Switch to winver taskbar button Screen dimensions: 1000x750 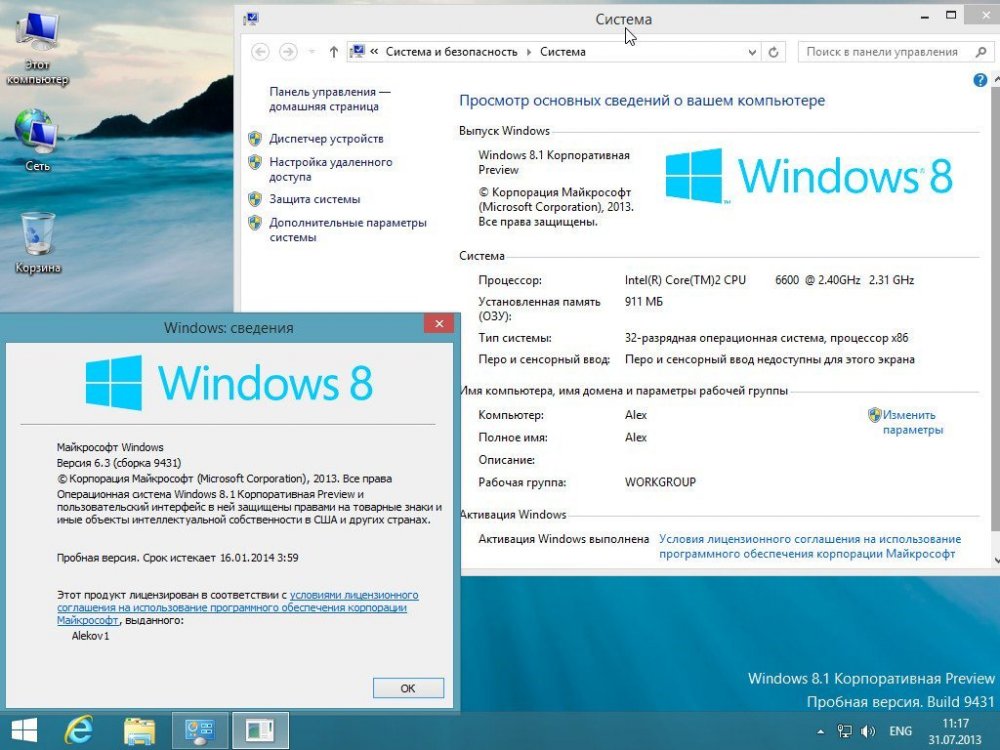(x=260, y=731)
